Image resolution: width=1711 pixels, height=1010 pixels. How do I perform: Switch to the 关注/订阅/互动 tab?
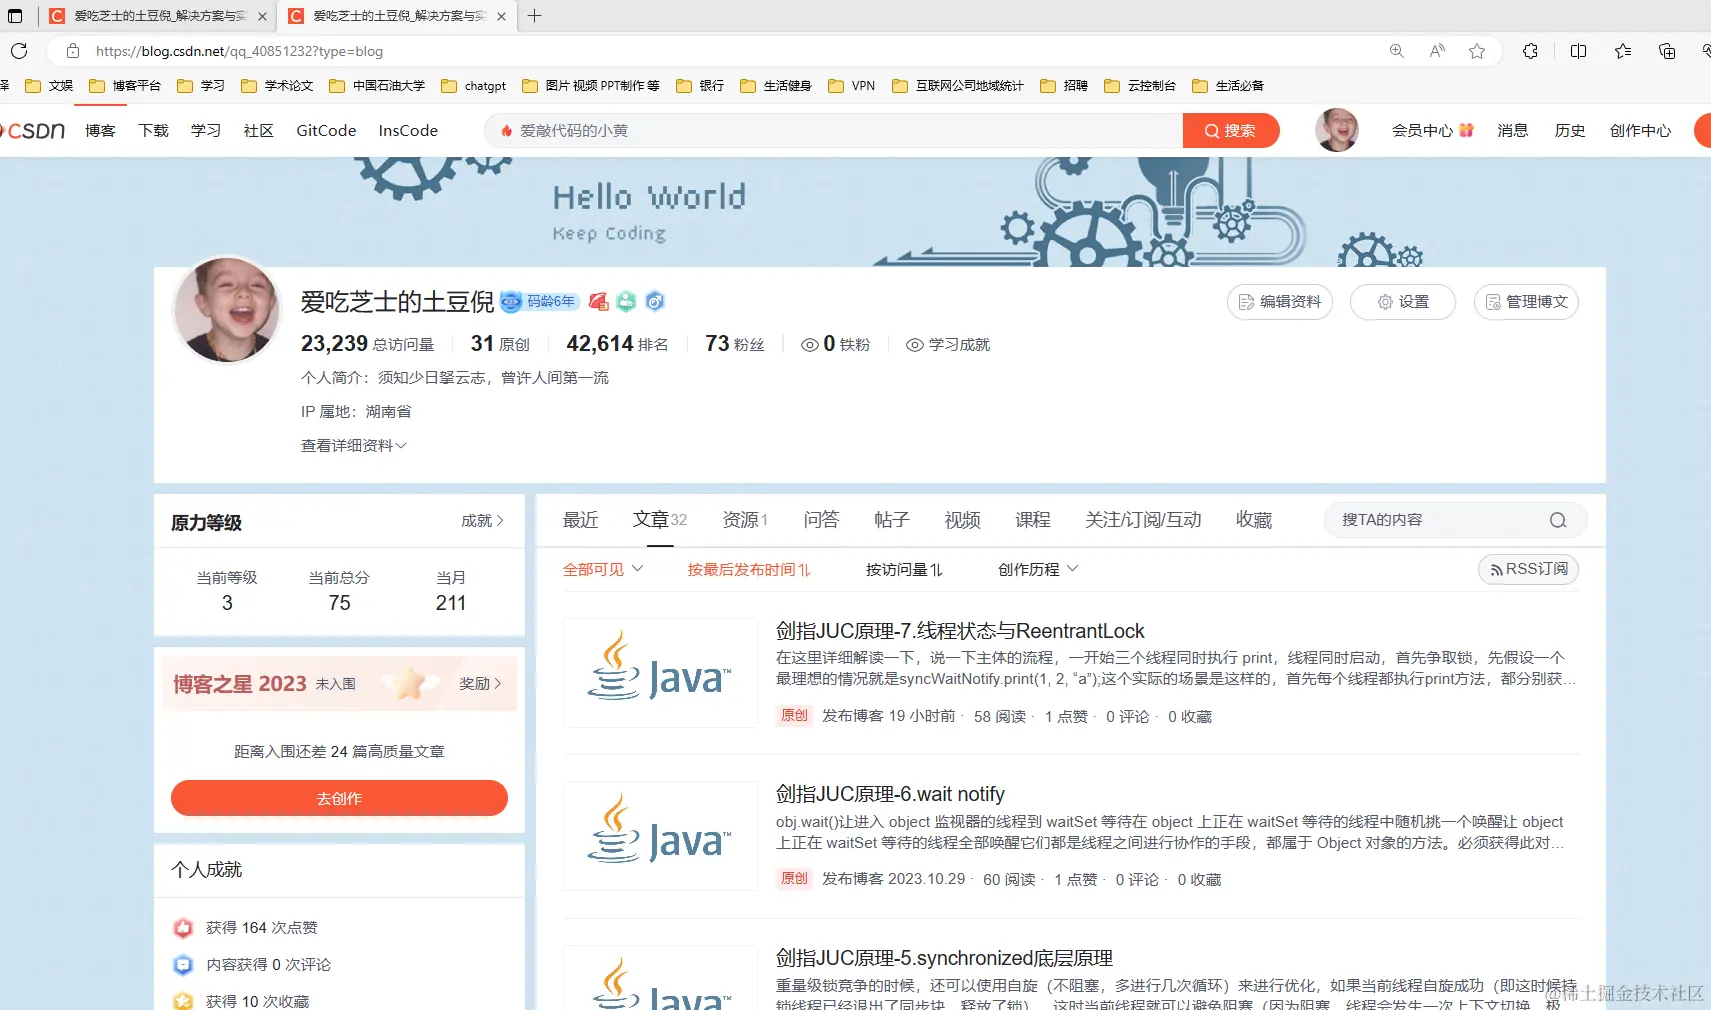tap(1143, 520)
